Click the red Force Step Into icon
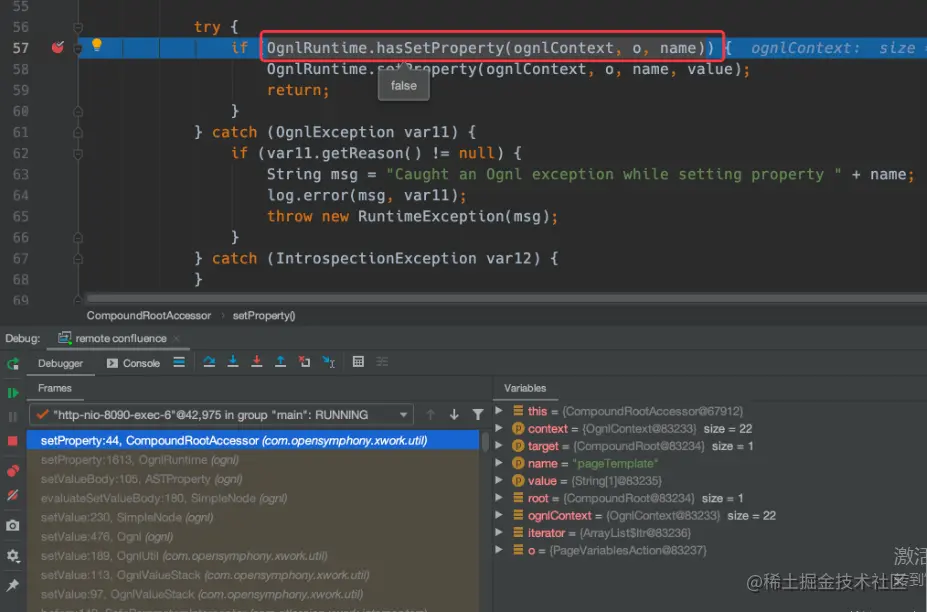This screenshot has width=927, height=612. [257, 362]
